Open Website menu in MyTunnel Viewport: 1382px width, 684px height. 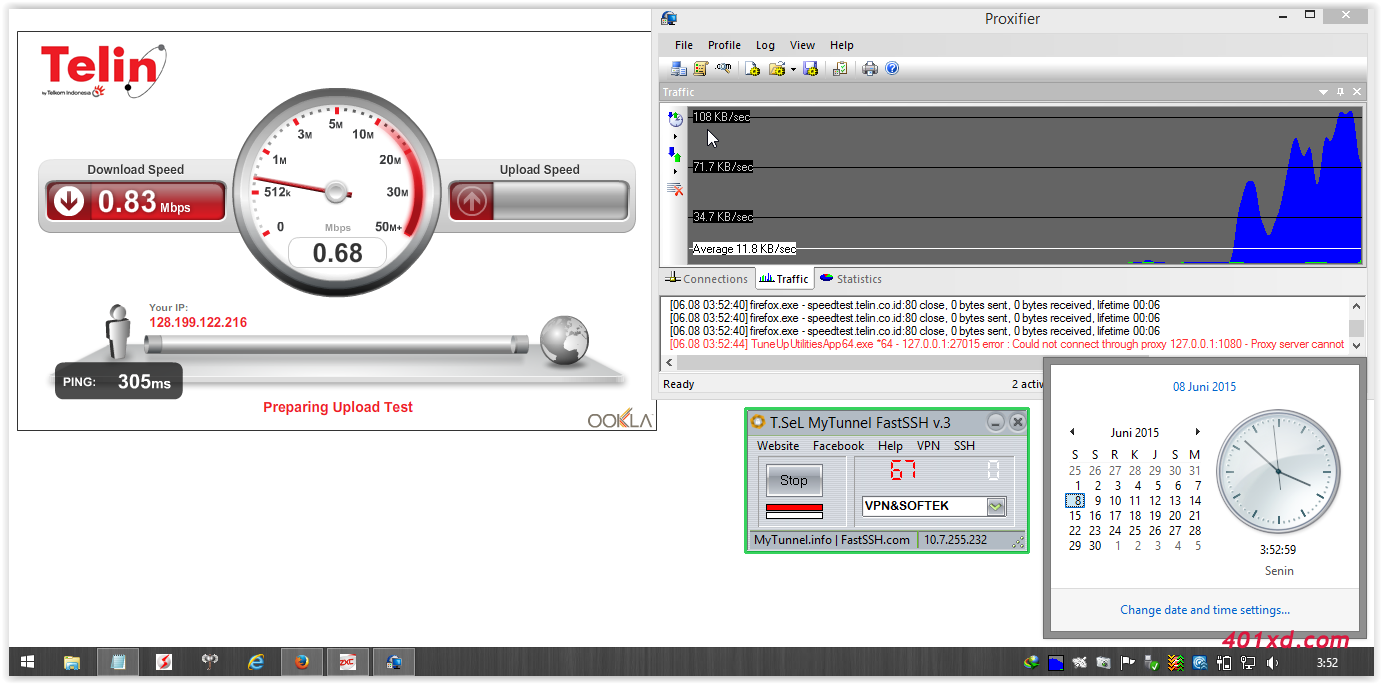pos(778,446)
